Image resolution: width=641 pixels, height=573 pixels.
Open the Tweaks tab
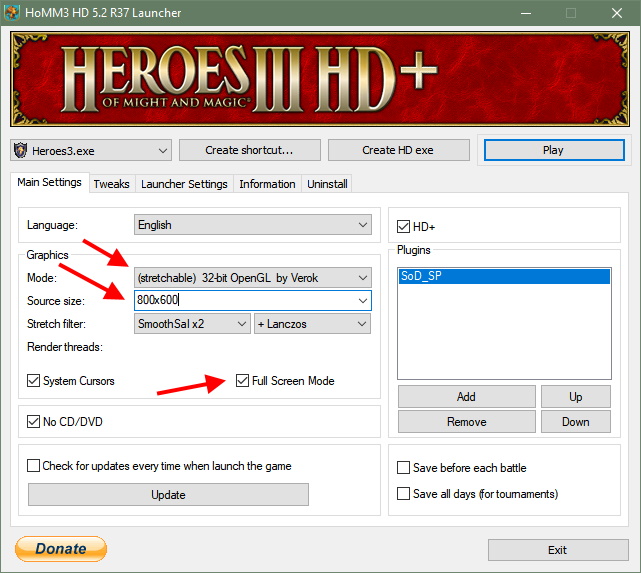[x=111, y=184]
